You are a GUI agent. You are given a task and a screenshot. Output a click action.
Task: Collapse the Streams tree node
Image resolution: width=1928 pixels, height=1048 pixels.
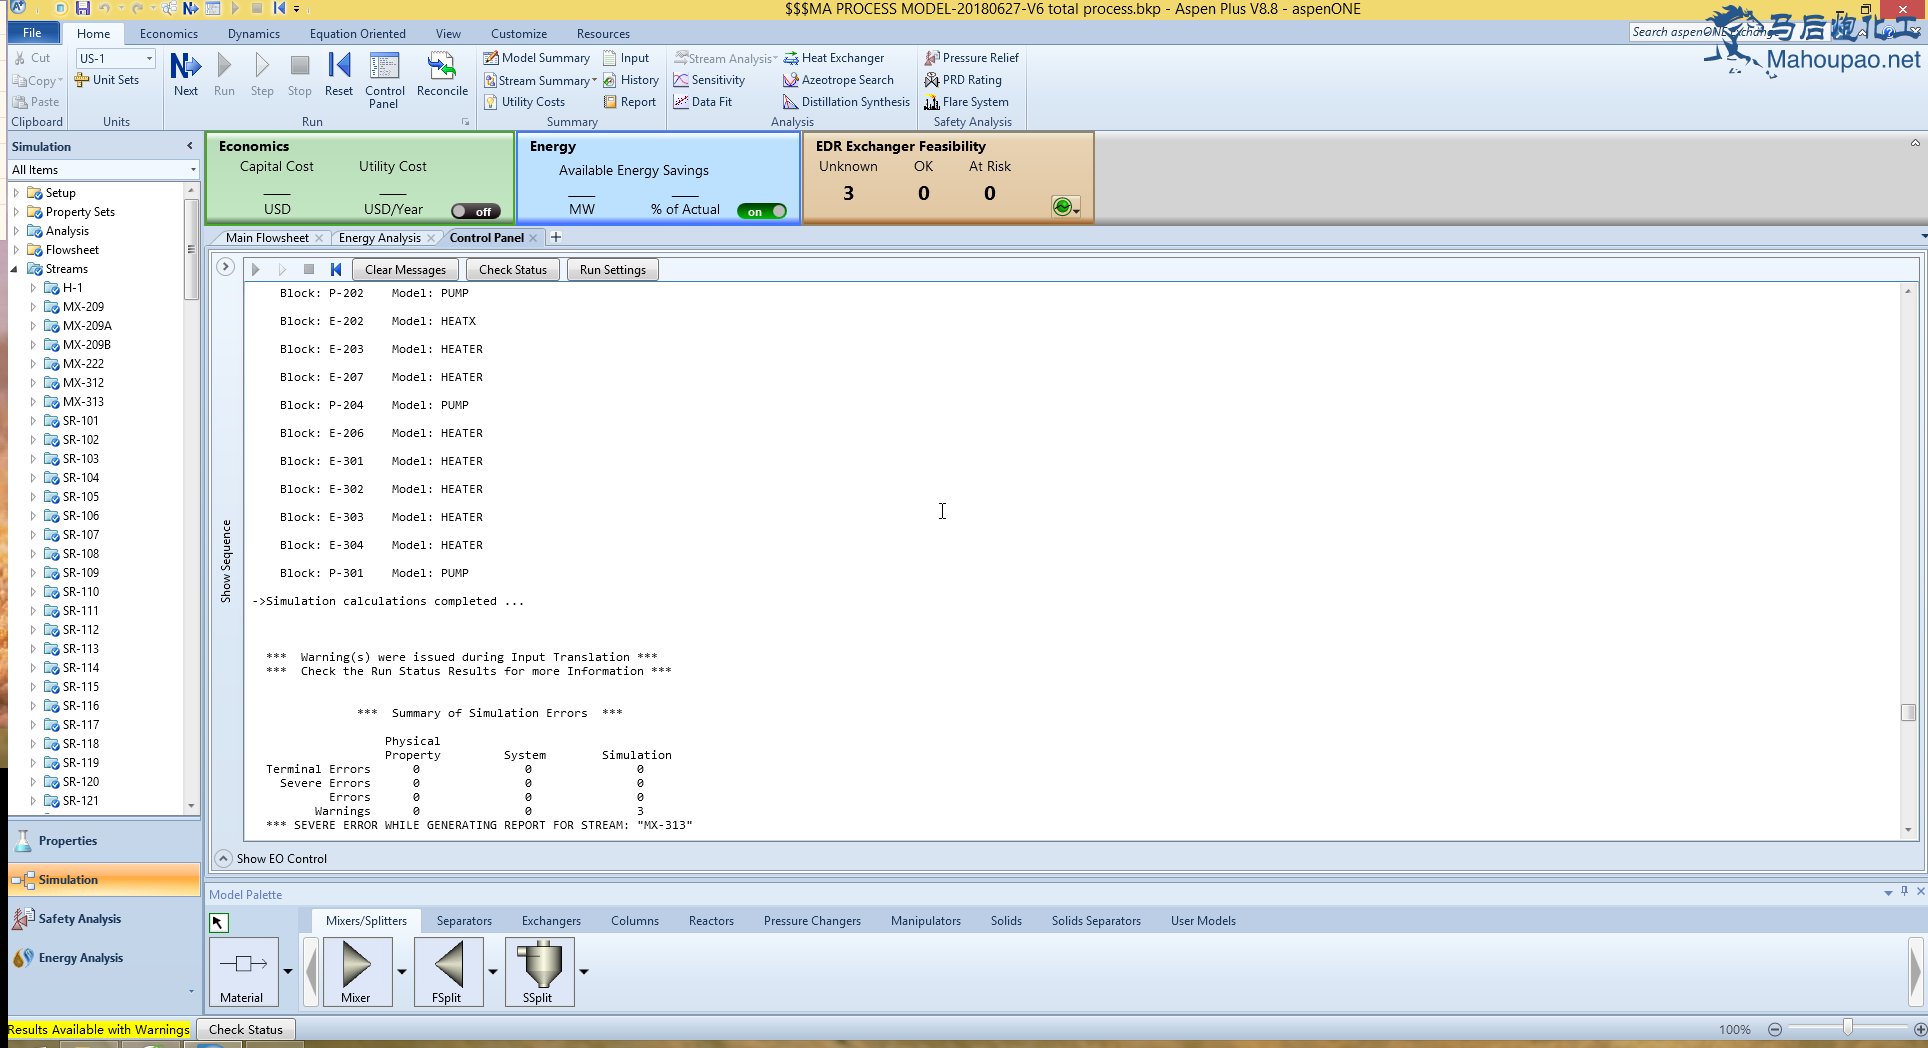15,269
